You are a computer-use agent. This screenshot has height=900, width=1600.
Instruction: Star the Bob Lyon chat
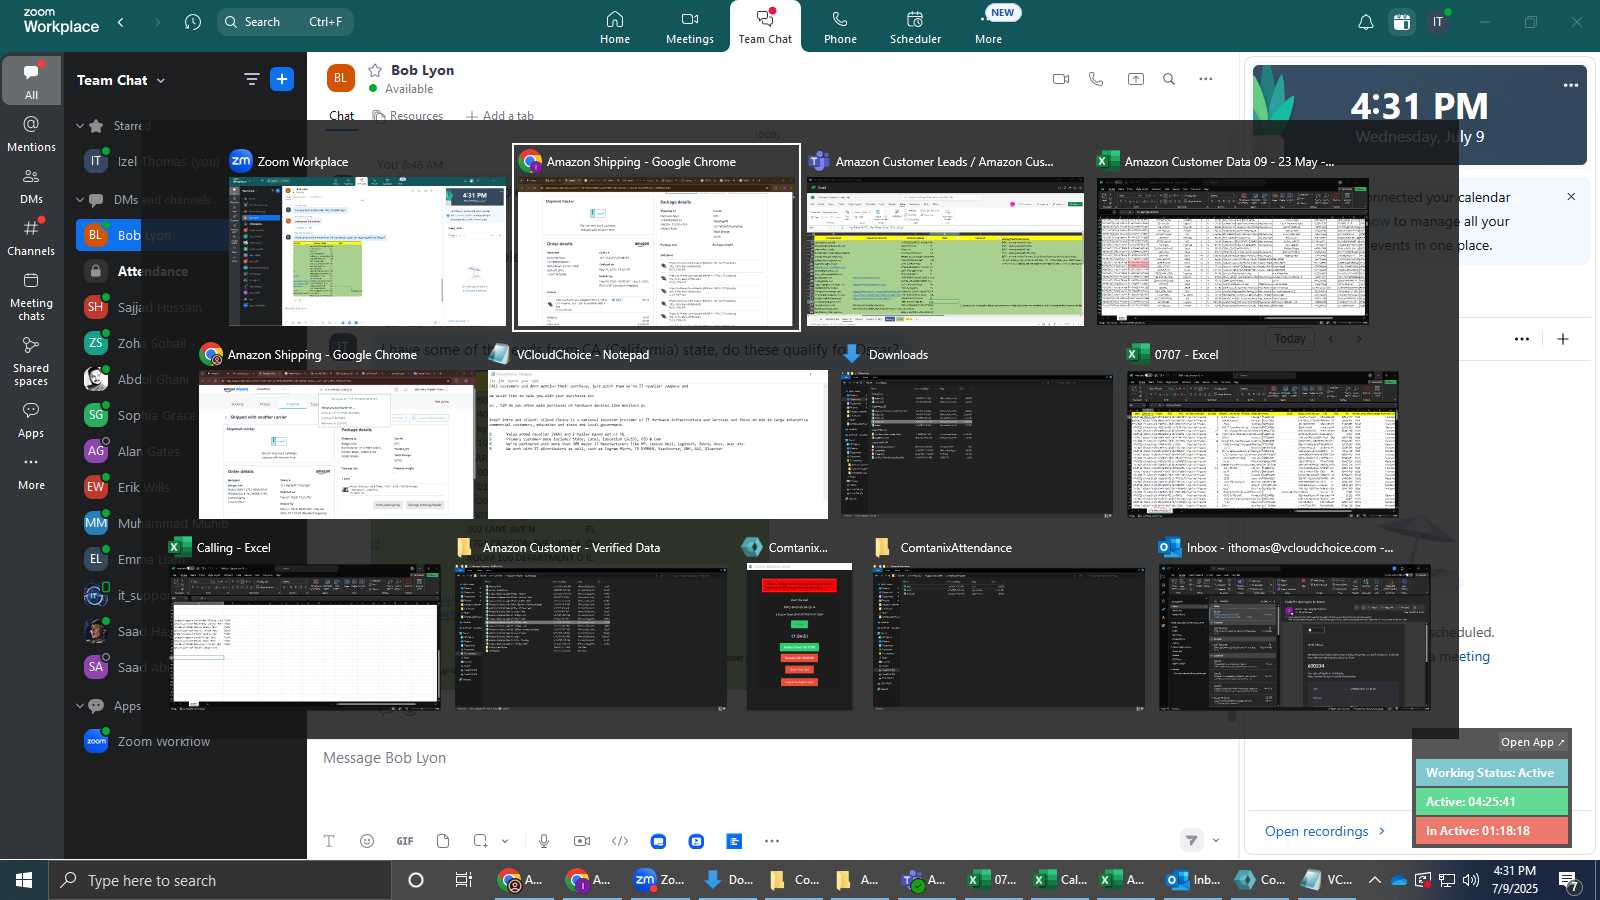point(376,70)
